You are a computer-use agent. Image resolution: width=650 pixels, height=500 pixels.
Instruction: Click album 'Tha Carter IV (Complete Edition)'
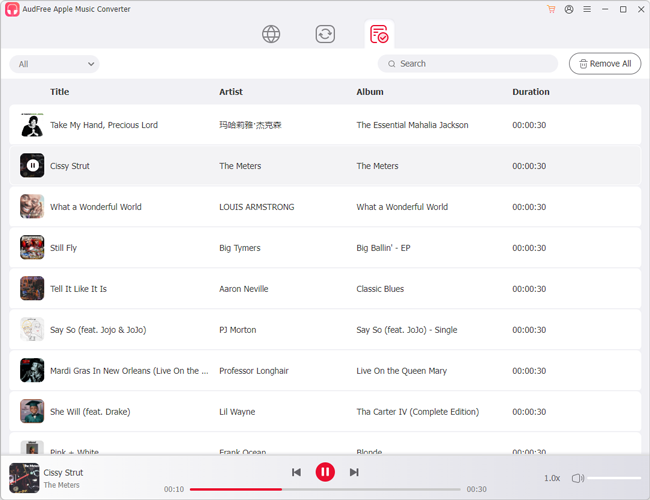click(x=417, y=412)
